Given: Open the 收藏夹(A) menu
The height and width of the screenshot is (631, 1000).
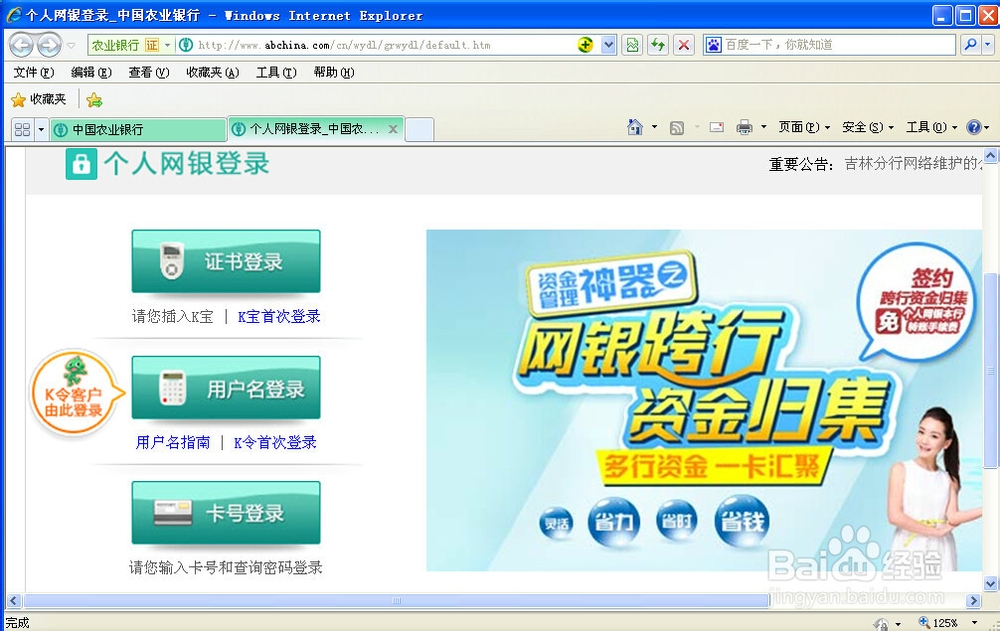Looking at the screenshot, I should point(212,72).
